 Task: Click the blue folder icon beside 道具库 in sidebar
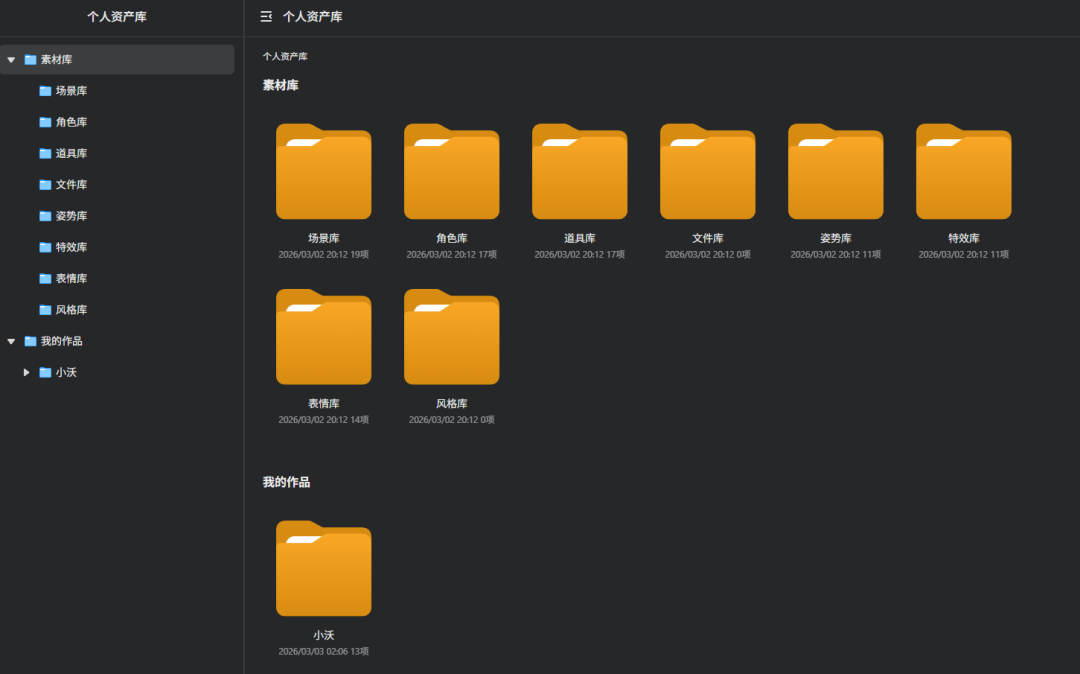(x=45, y=154)
